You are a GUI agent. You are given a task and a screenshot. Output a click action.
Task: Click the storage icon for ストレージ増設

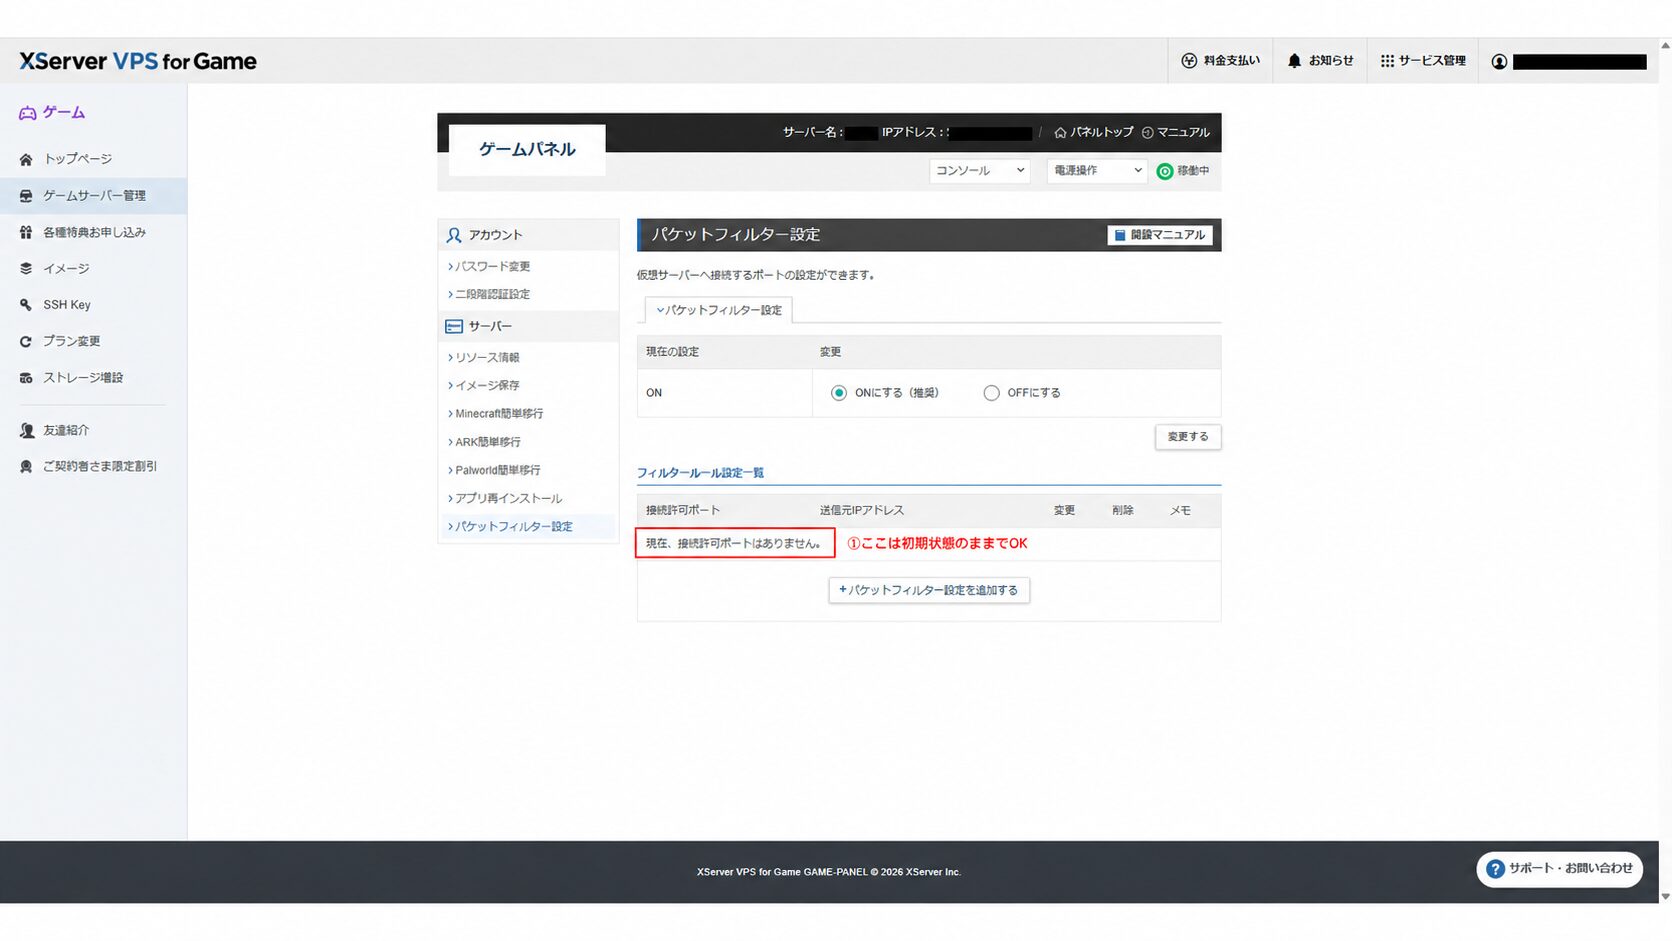[x=26, y=378]
